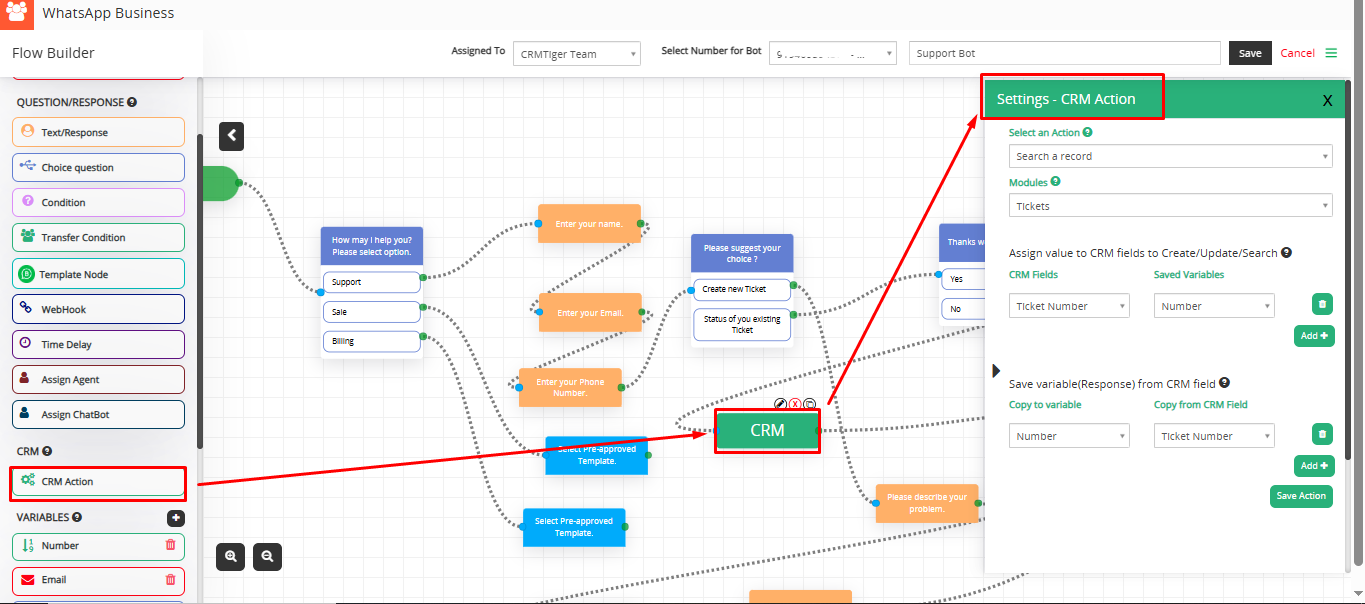Select the Transfer Condition node type
The height and width of the screenshot is (604, 1365).
99,237
